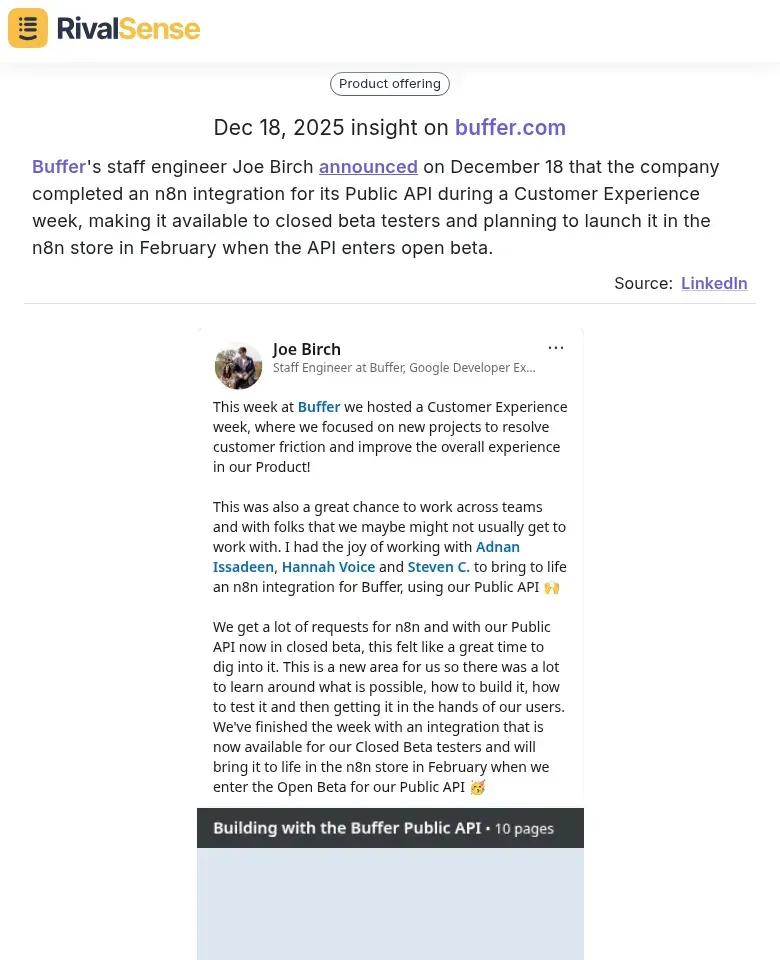Open the buffer.com insight link
This screenshot has height=960, width=780.
[x=510, y=128]
